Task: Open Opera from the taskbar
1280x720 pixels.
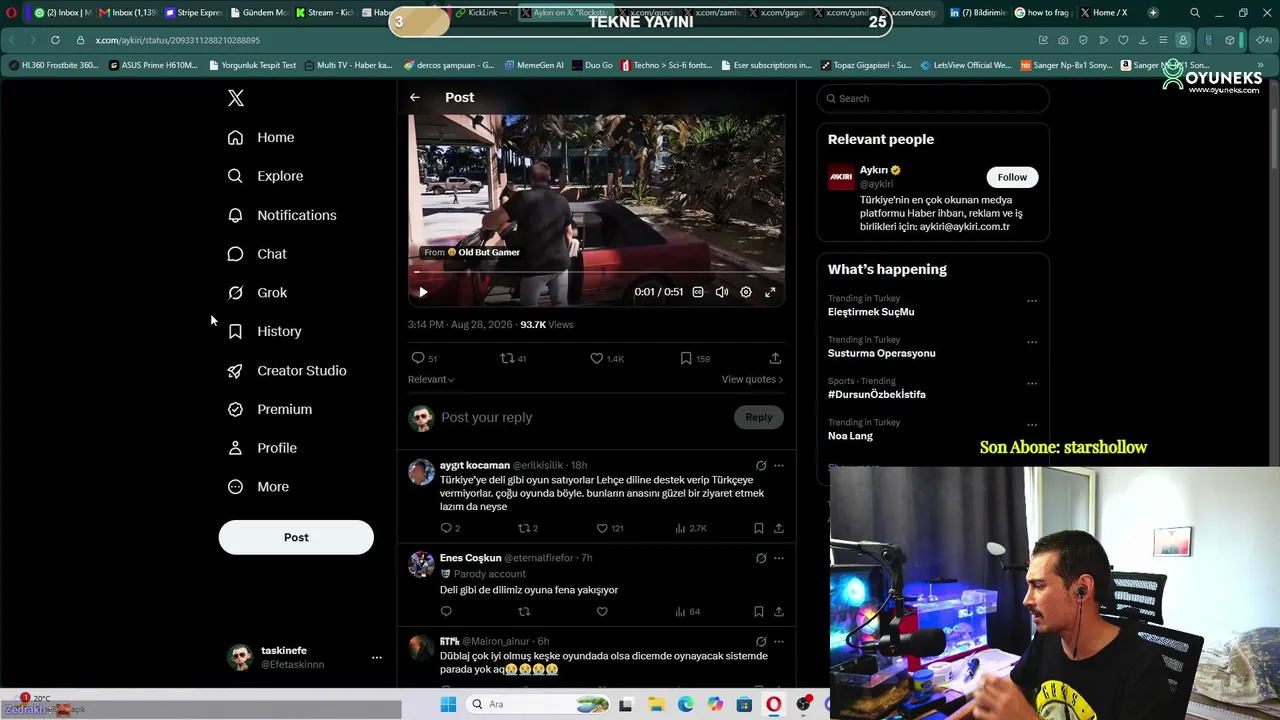Action: (773, 704)
